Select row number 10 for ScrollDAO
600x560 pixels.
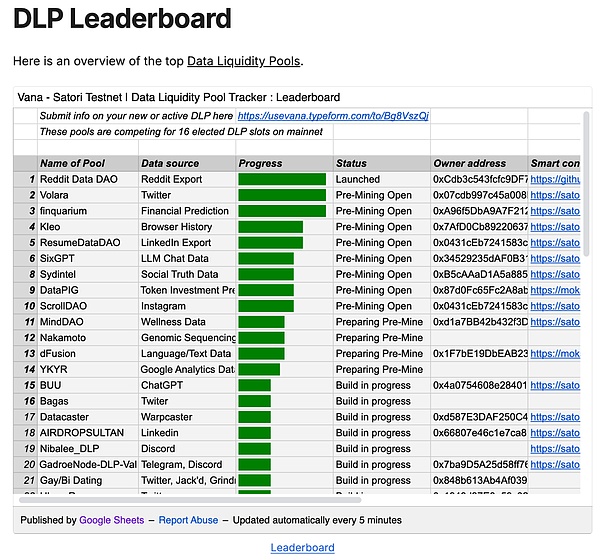25,306
